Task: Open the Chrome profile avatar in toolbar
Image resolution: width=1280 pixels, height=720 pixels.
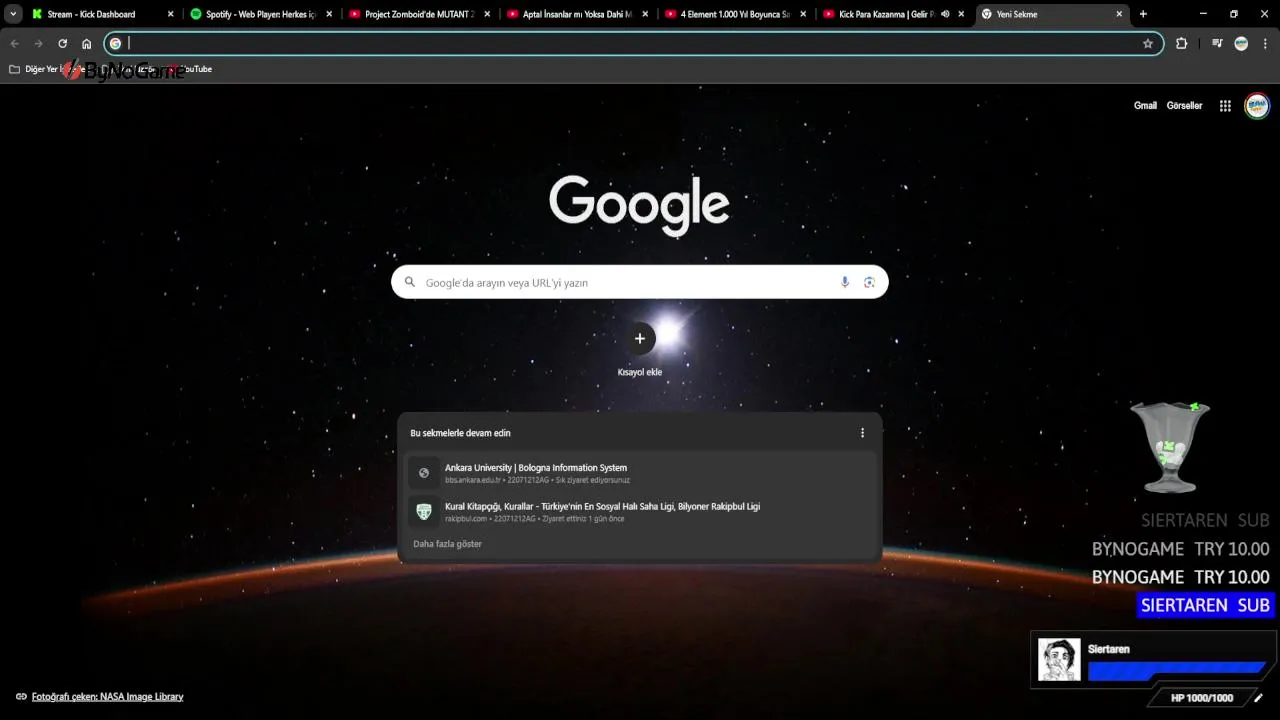Action: point(1241,44)
